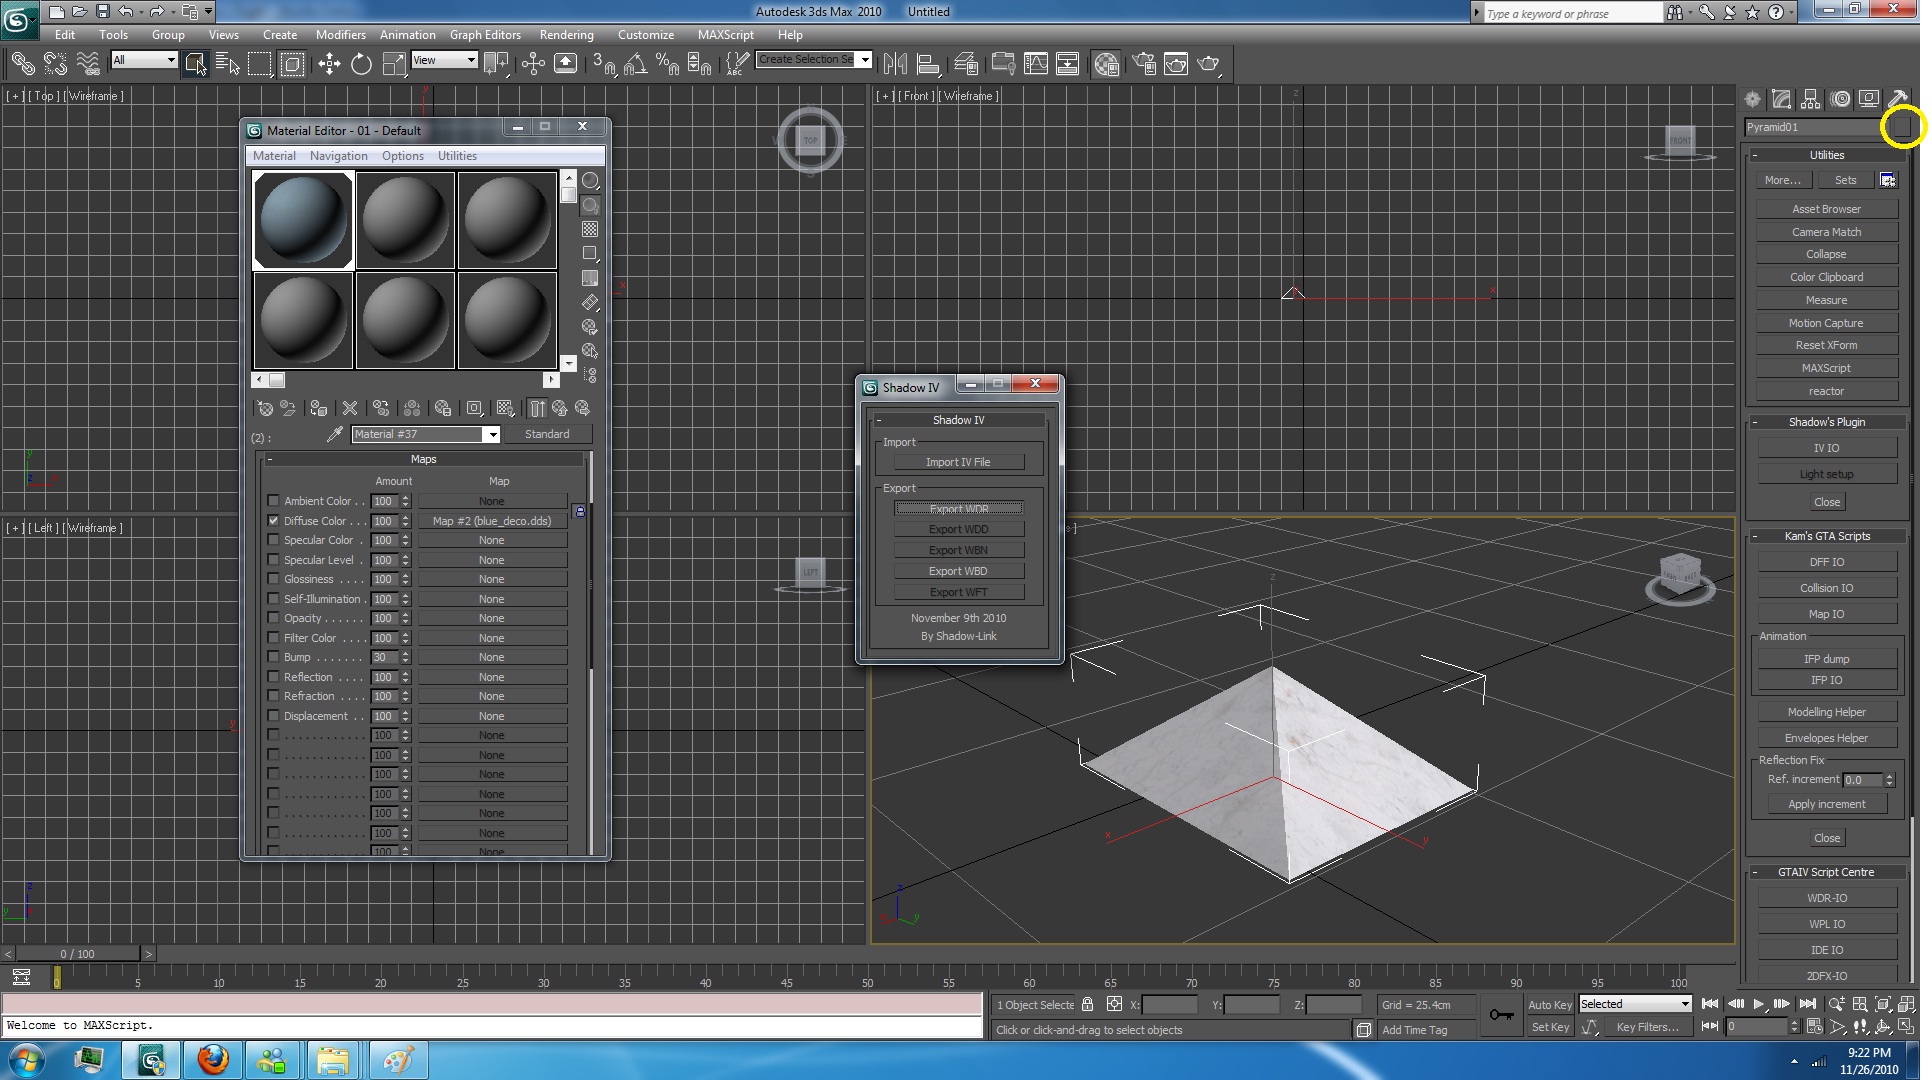Open the Graph Editors menu

[485, 34]
